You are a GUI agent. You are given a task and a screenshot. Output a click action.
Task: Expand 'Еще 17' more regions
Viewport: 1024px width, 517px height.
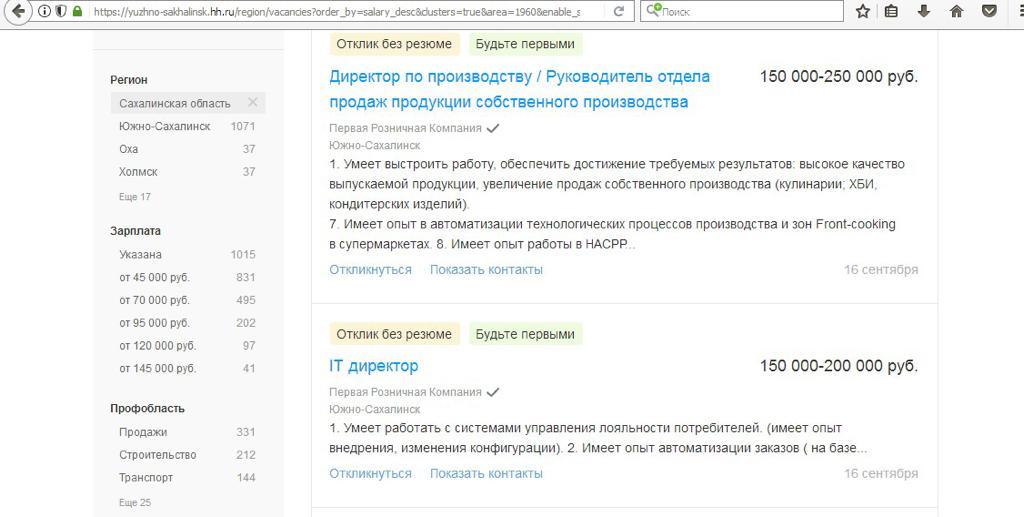135,196
